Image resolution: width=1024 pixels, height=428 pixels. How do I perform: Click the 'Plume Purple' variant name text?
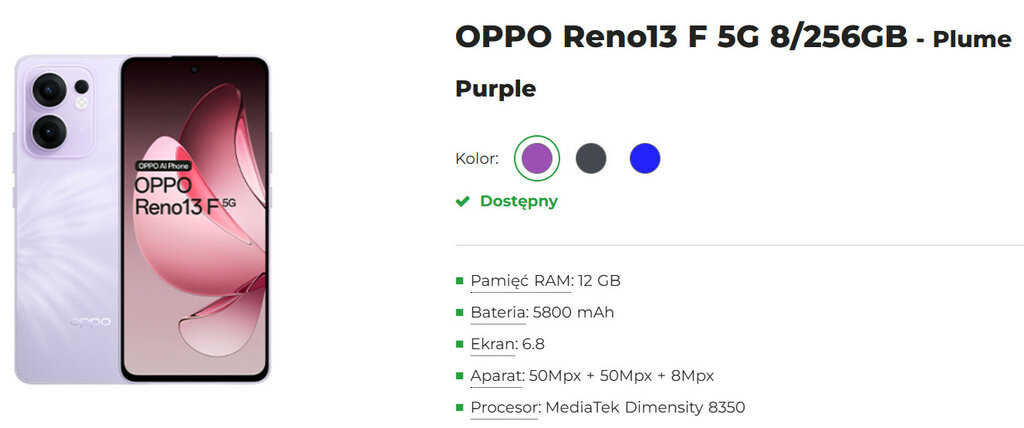coord(496,89)
